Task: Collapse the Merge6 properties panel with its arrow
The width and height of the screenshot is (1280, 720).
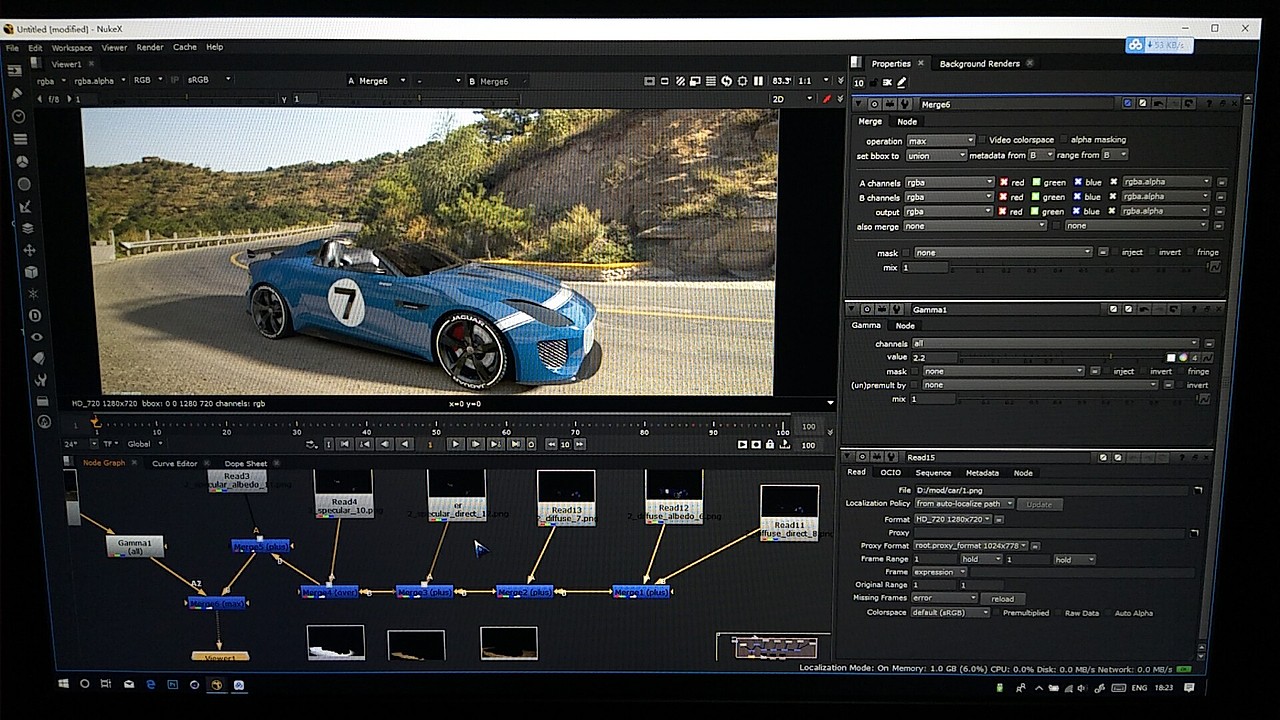Action: tap(860, 104)
